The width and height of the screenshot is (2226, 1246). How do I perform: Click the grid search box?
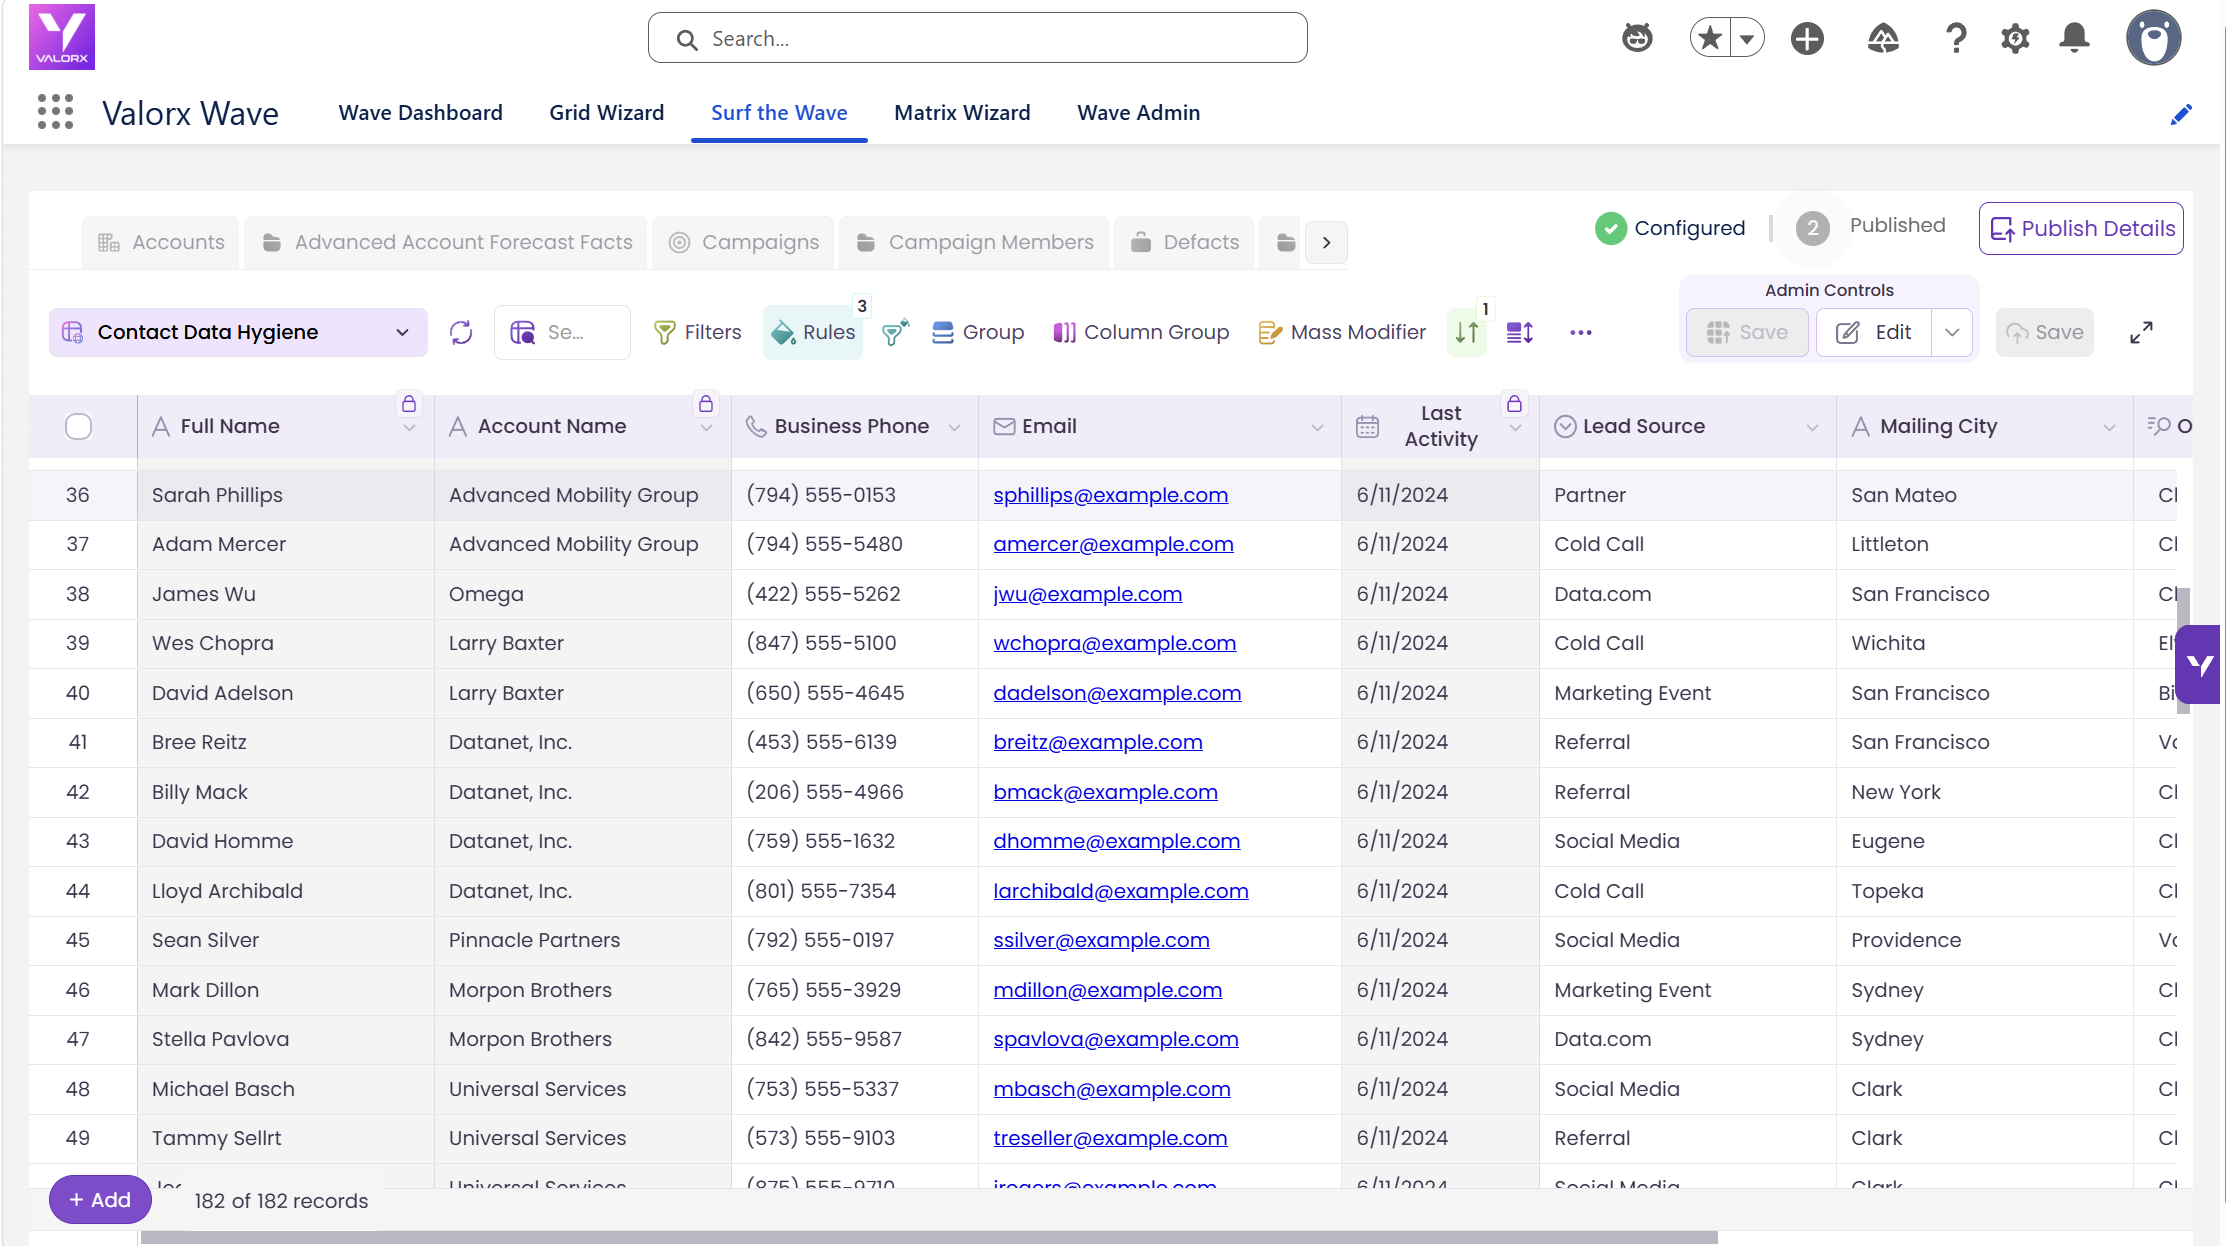pos(562,332)
